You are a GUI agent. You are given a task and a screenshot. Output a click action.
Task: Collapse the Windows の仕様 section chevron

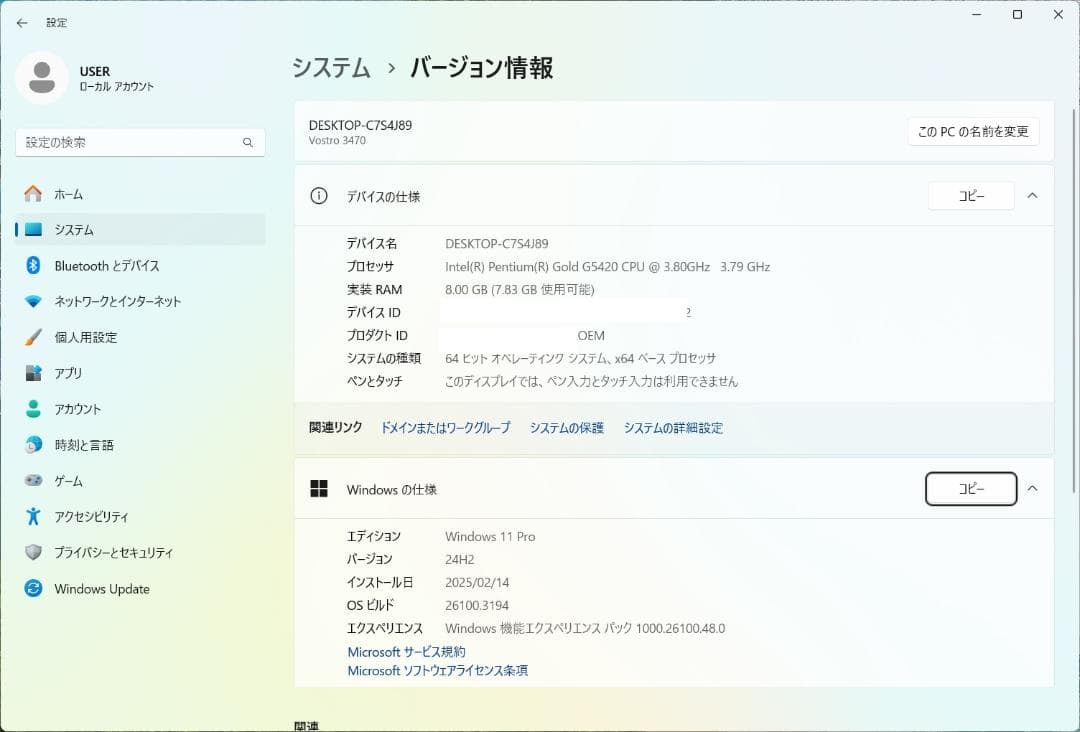coord(1032,489)
